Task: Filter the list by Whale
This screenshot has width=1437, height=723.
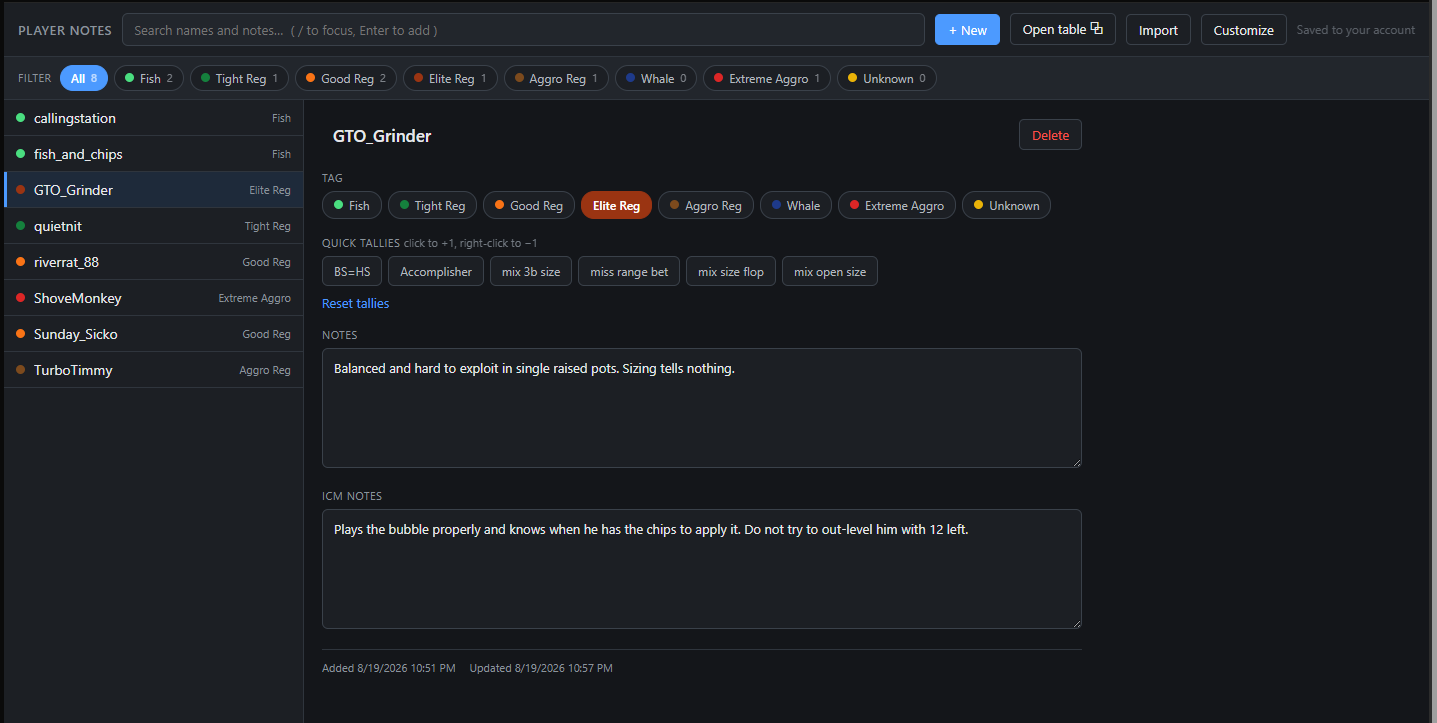Action: point(656,78)
